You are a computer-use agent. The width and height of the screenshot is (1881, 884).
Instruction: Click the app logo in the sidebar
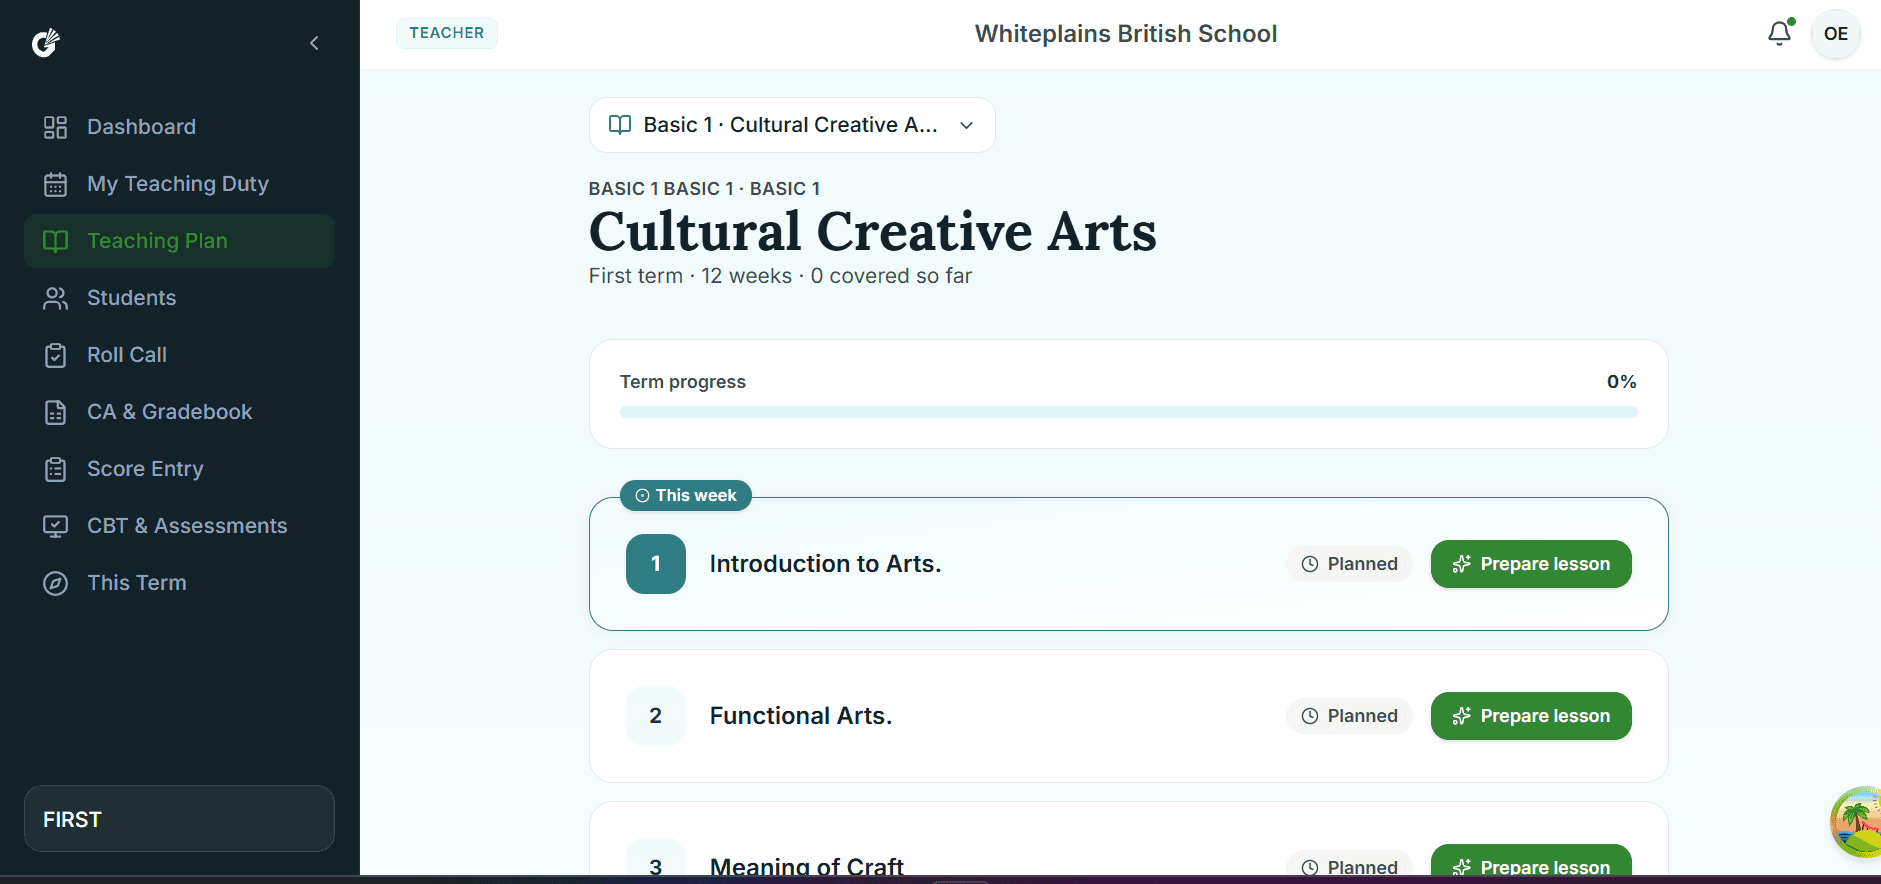tap(46, 43)
